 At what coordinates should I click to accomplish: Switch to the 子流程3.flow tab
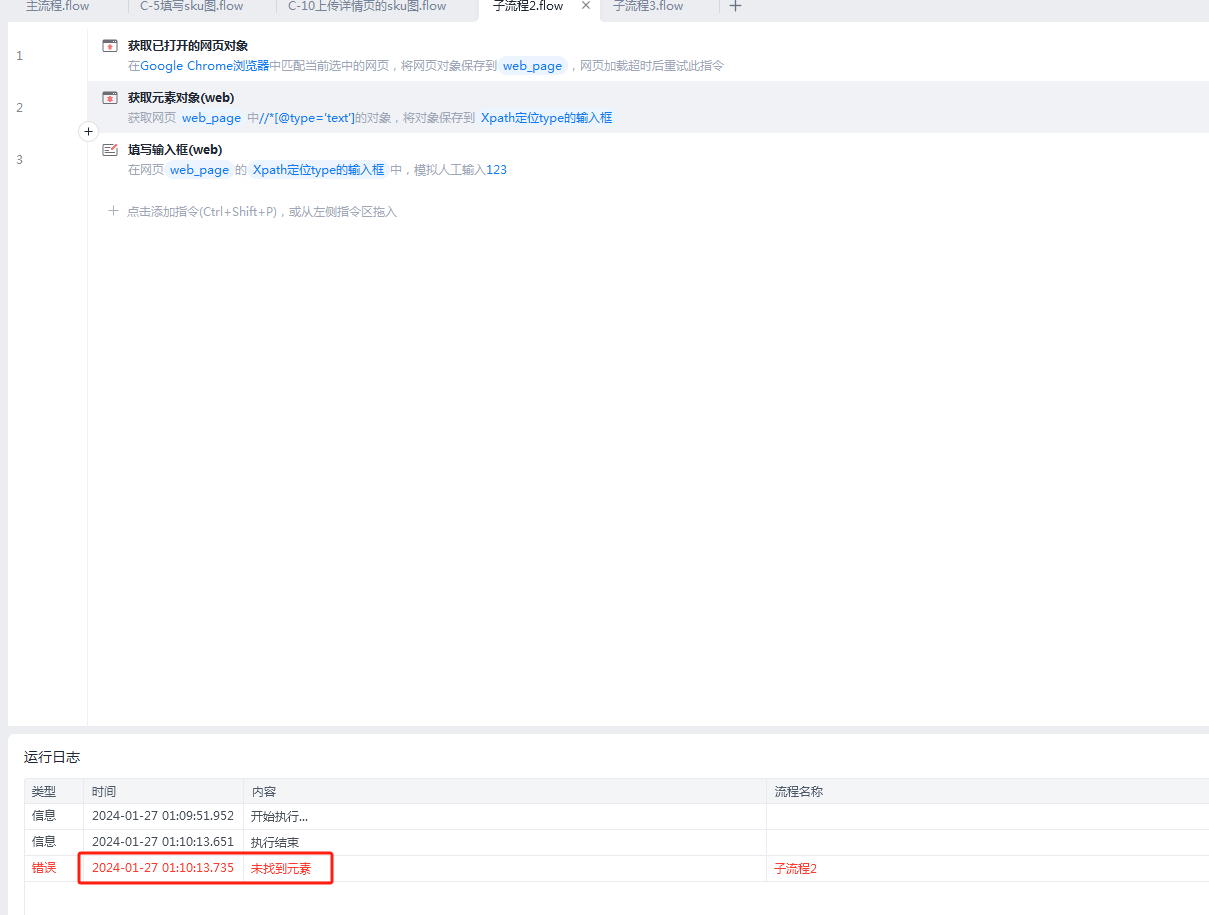click(x=648, y=6)
